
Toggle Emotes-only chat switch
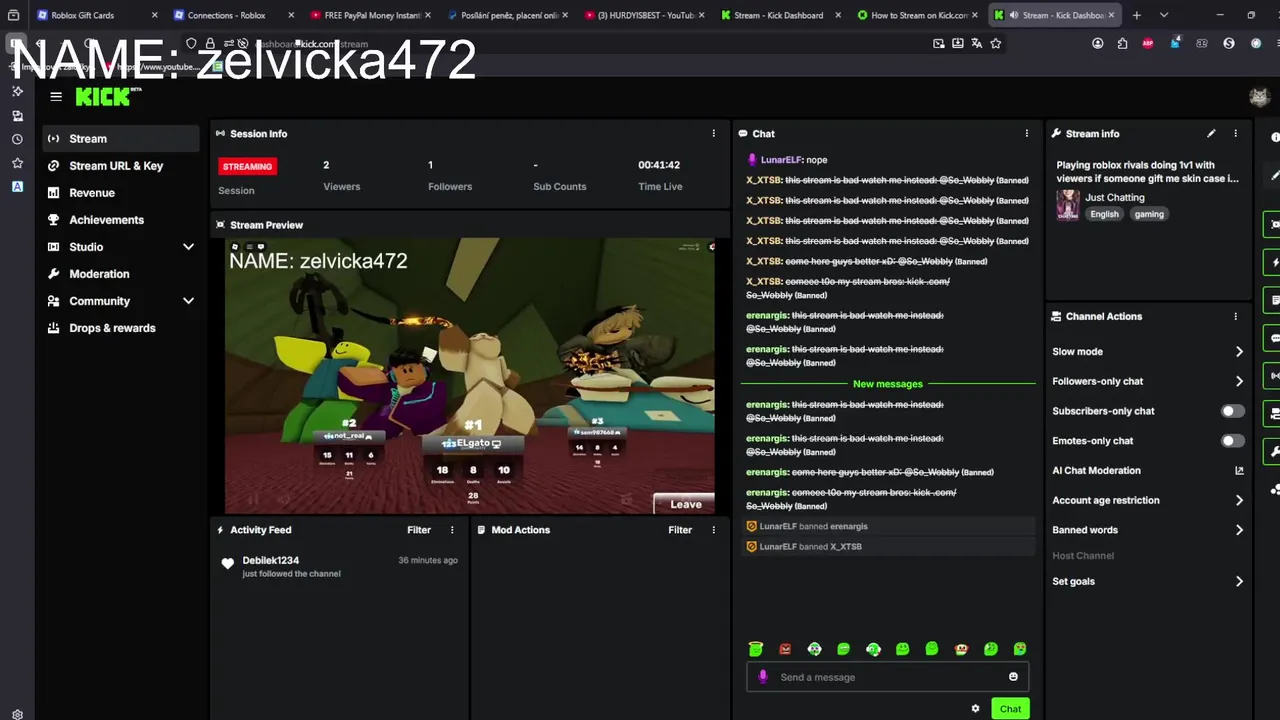(x=1233, y=441)
